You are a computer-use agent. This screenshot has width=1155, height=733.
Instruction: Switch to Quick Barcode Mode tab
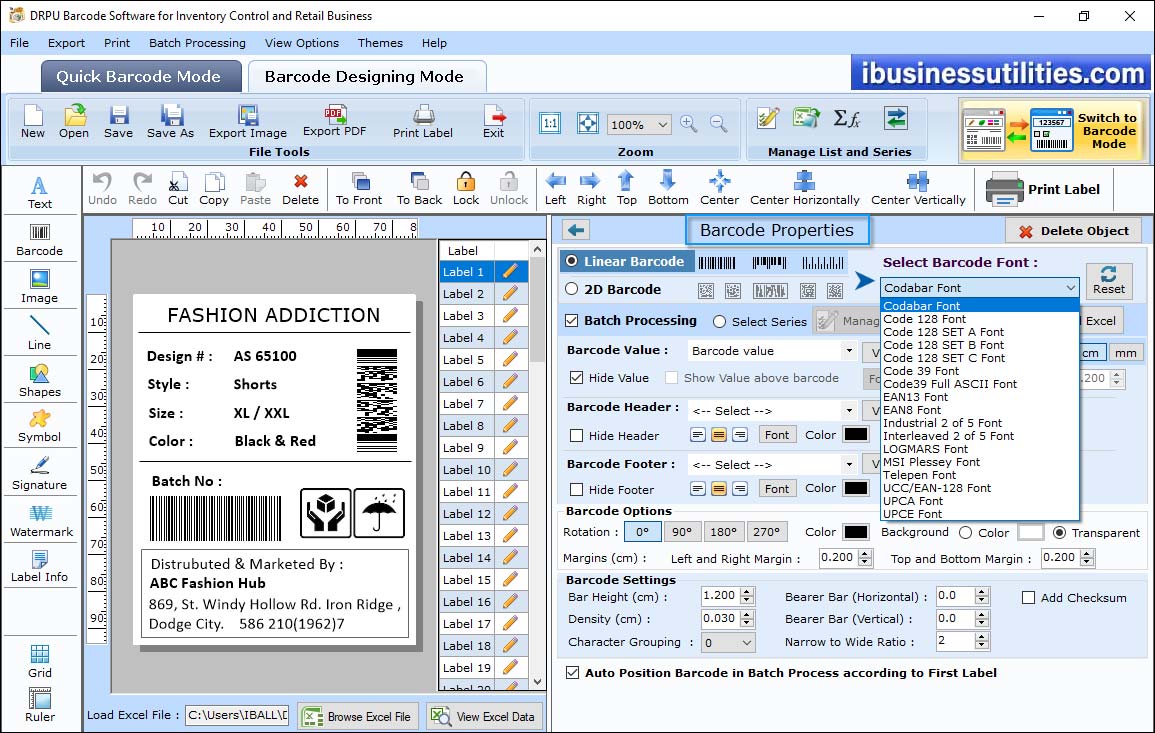(140, 77)
